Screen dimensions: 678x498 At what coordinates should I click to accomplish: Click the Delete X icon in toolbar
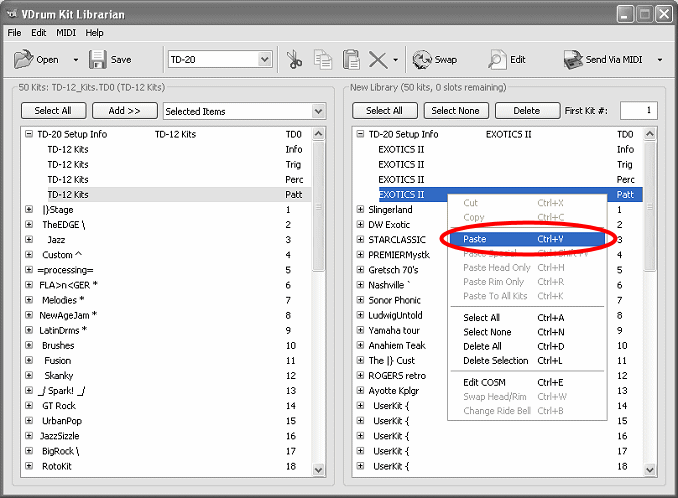click(x=377, y=60)
